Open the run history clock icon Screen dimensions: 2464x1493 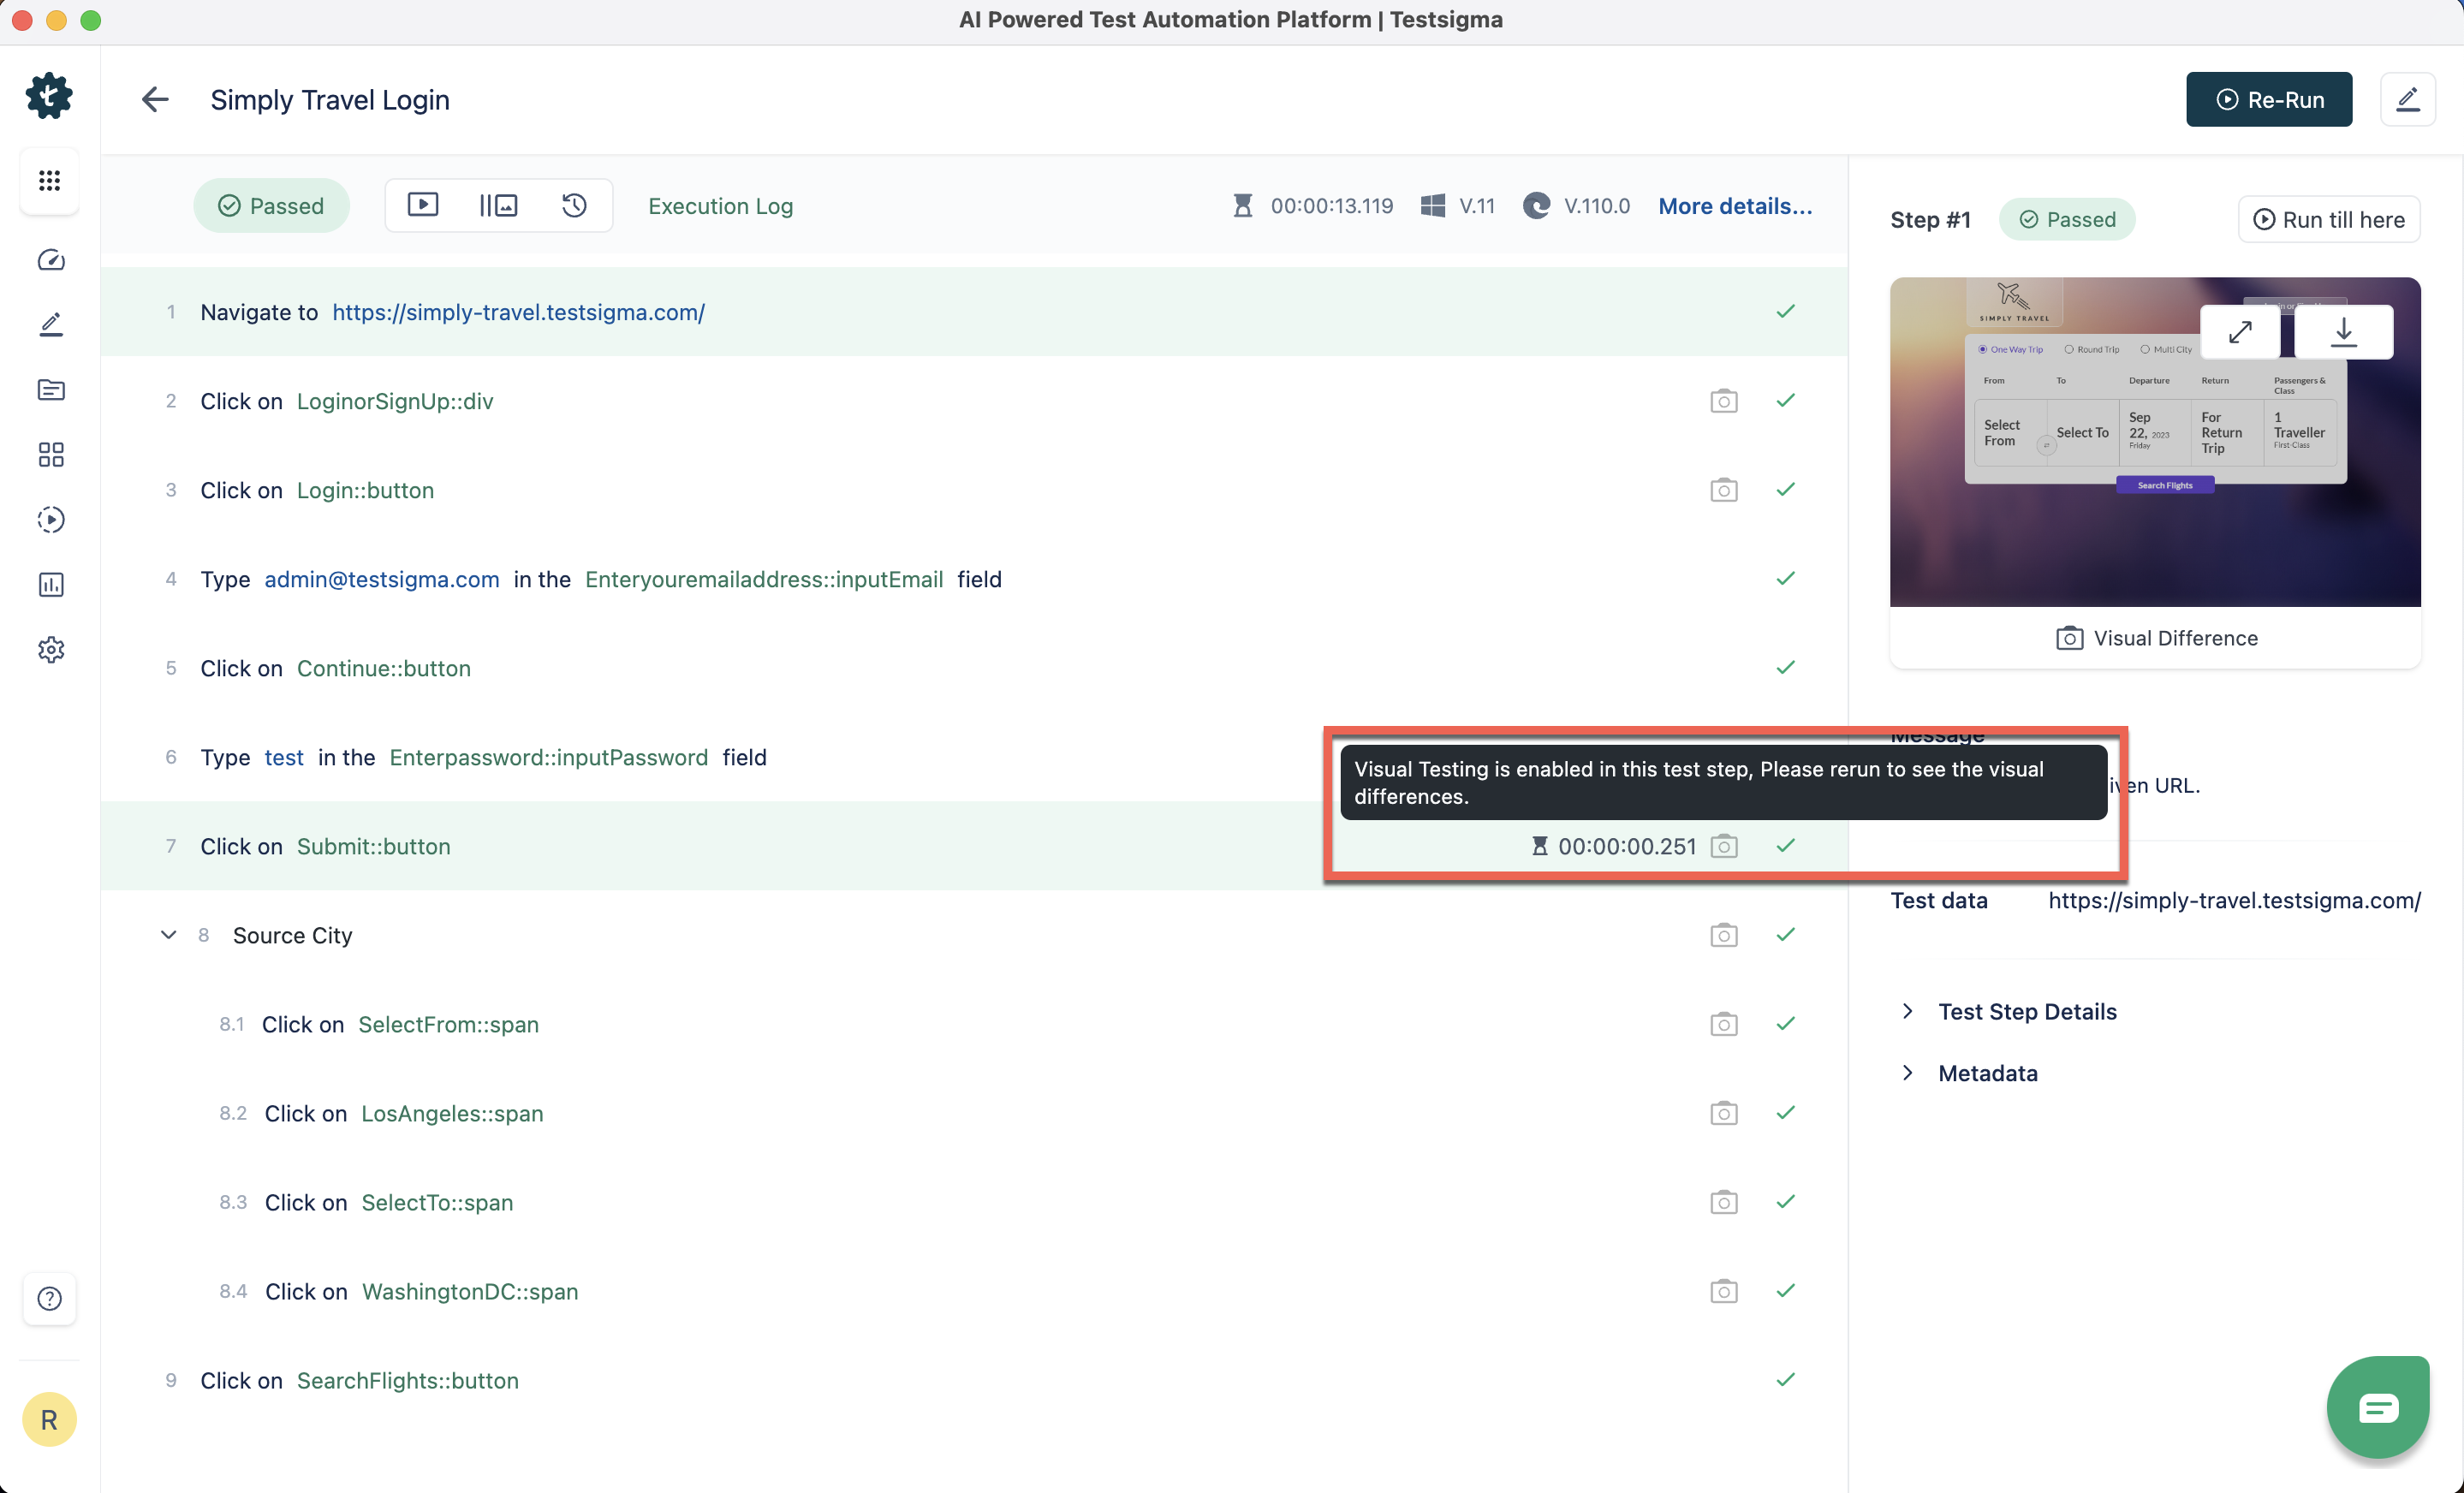(x=574, y=205)
